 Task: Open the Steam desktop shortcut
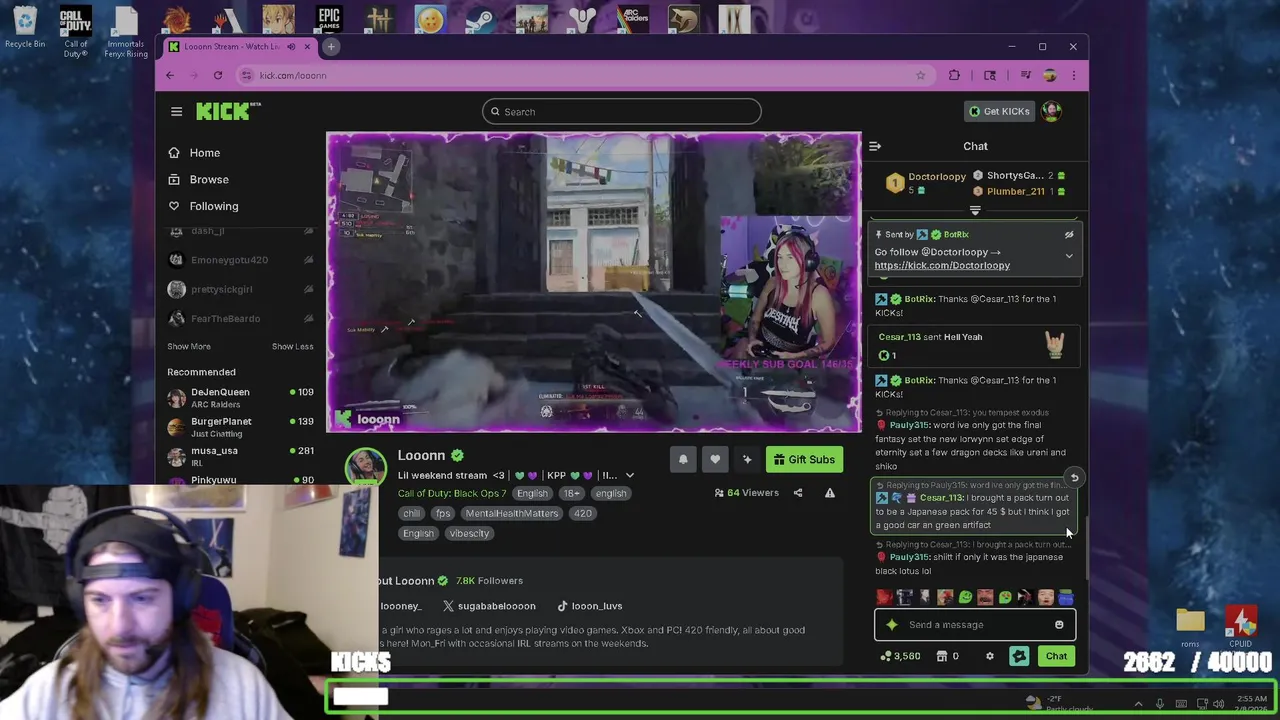pos(480,21)
